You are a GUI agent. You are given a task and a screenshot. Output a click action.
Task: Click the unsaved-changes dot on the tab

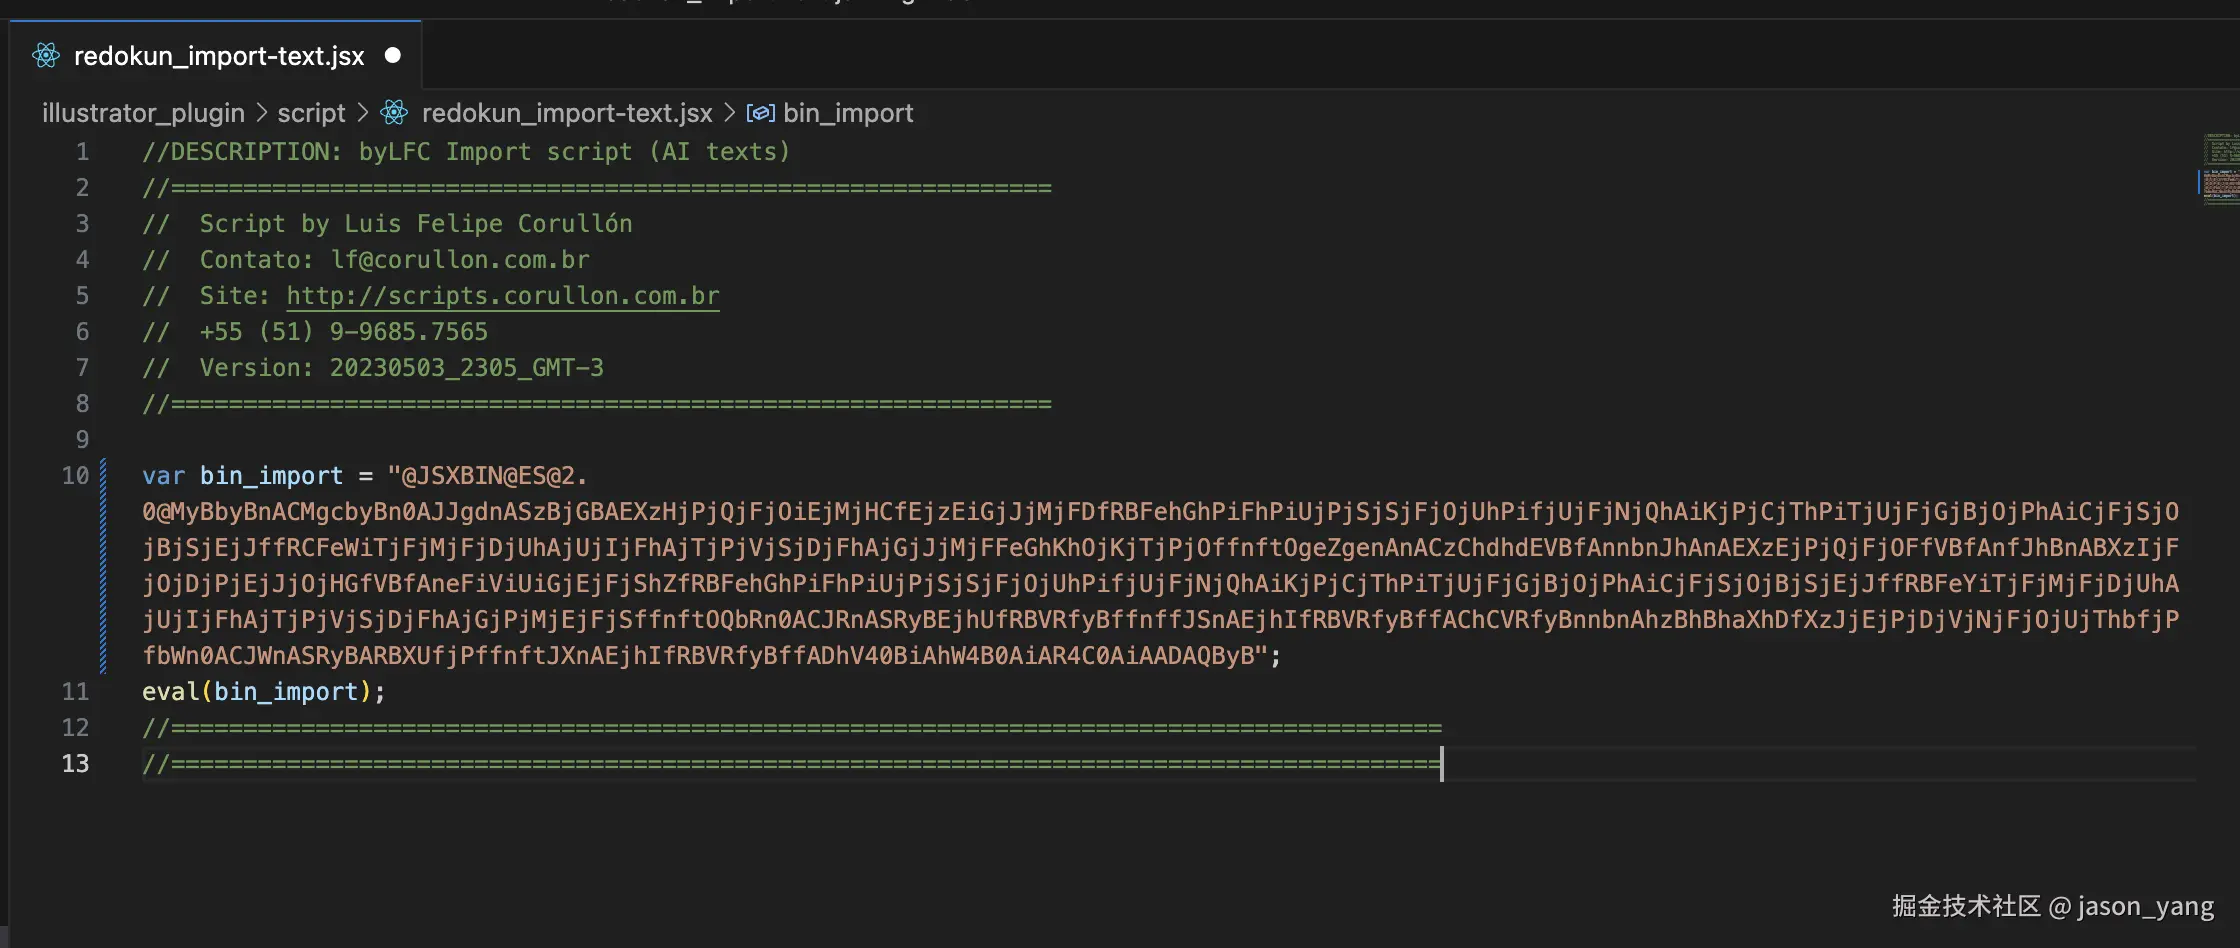(x=393, y=56)
